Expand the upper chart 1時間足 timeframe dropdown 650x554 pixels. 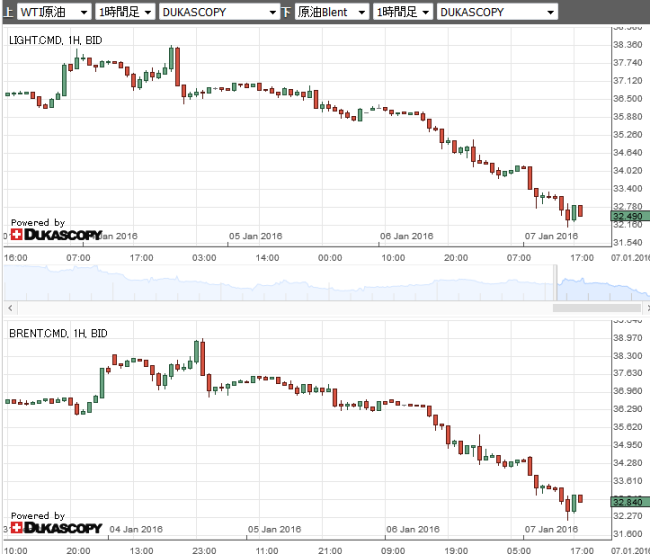tap(124, 12)
